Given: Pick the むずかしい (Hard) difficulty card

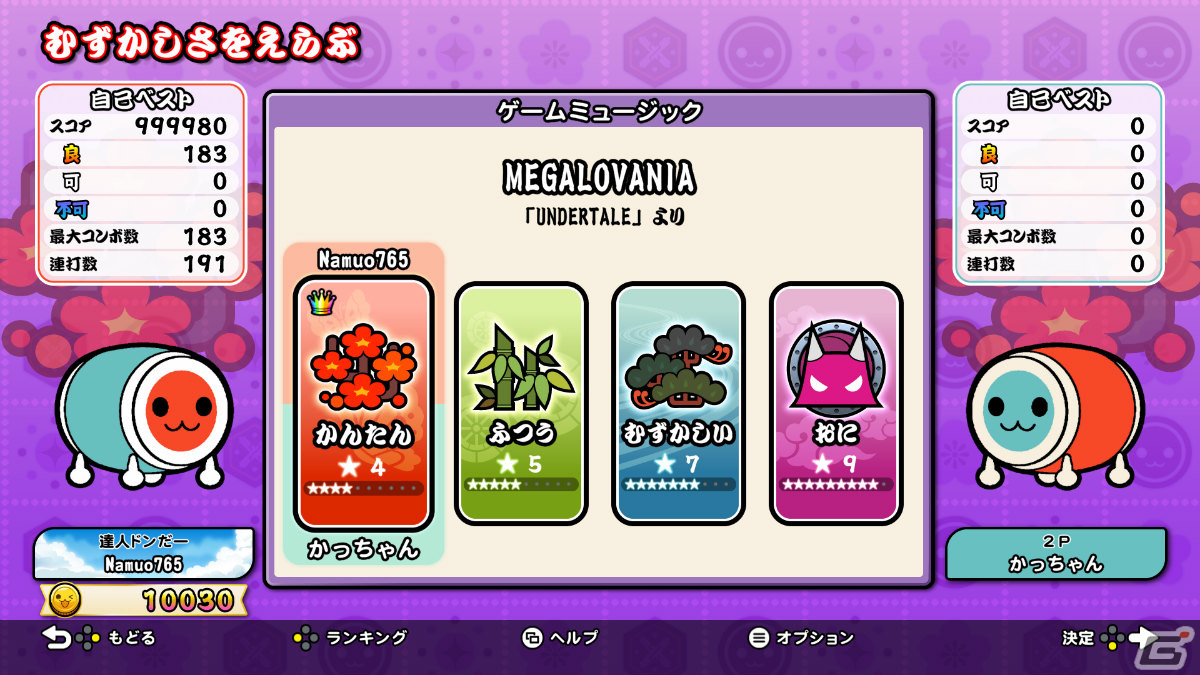Looking at the screenshot, I should point(678,403).
